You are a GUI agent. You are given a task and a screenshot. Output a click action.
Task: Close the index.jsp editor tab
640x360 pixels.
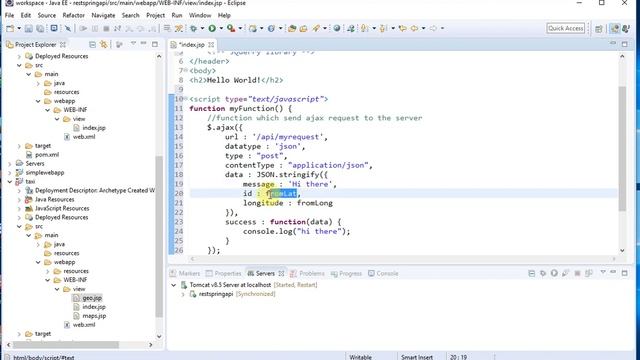(x=211, y=44)
